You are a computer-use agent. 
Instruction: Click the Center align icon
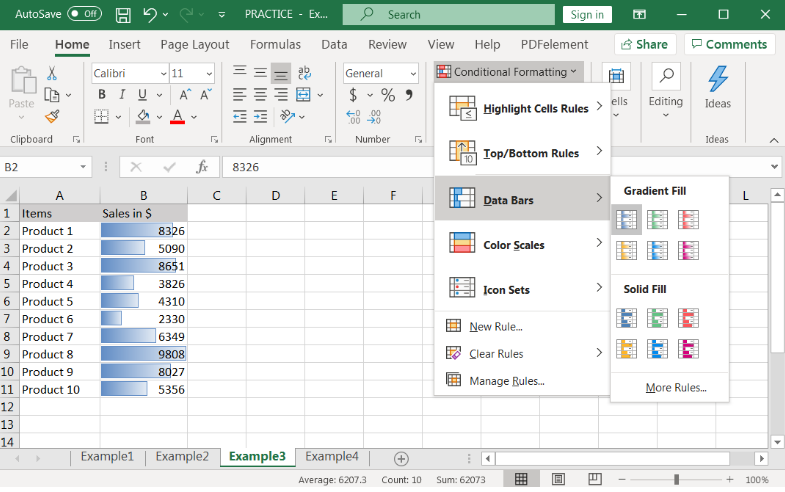[260, 95]
